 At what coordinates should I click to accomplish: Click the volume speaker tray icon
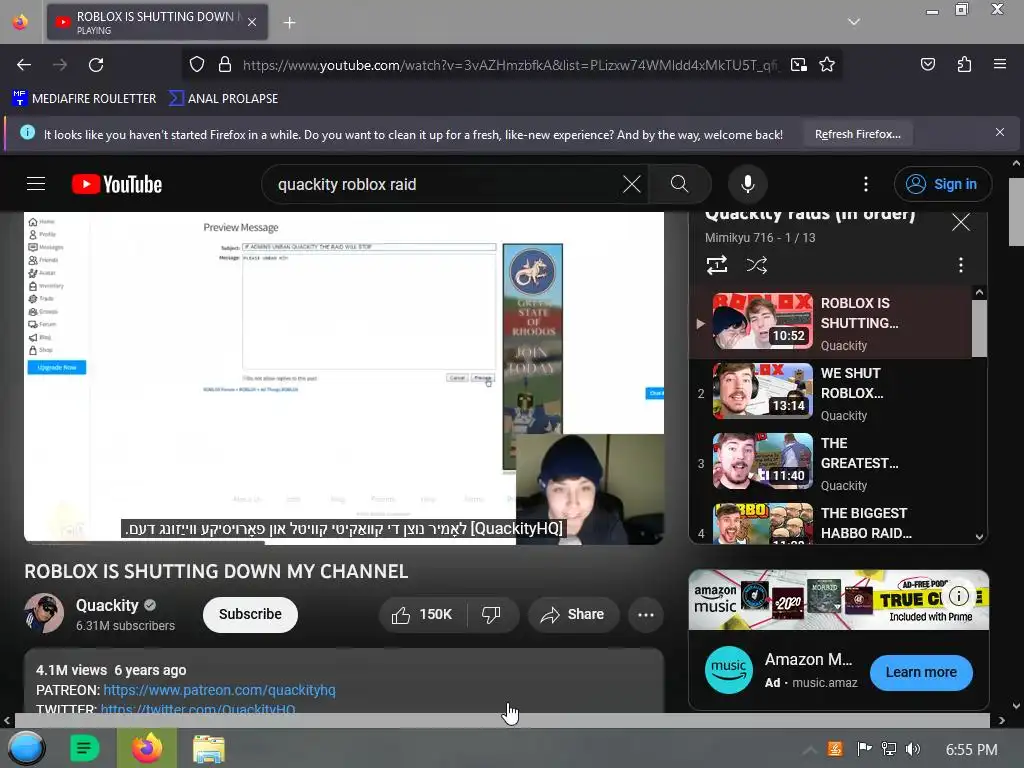pos(912,749)
